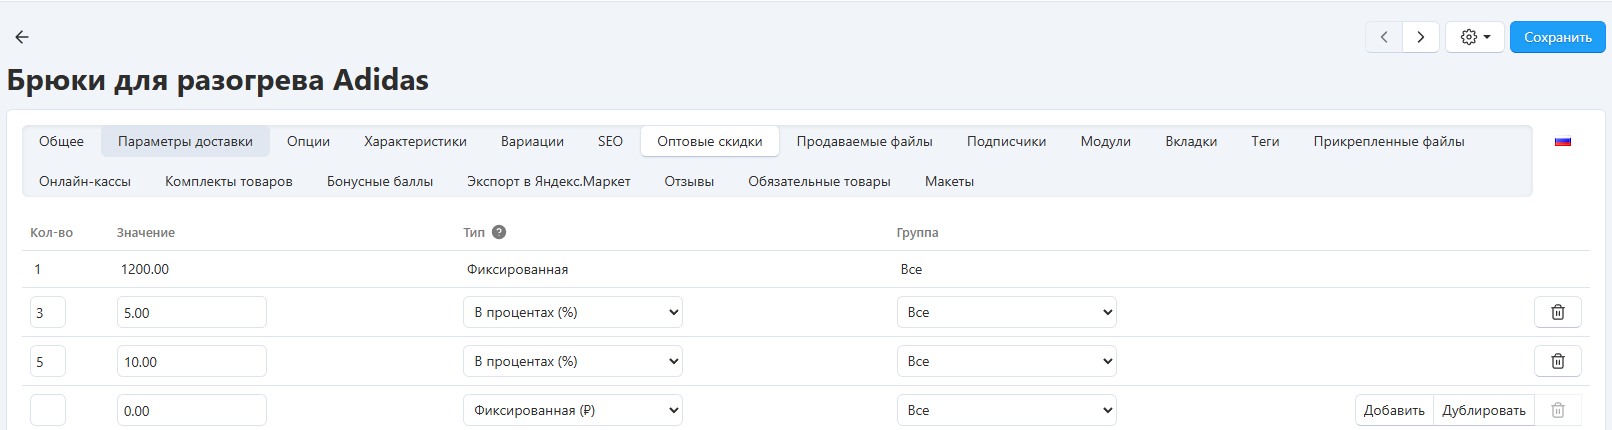Image resolution: width=1612 pixels, height=430 pixels.
Task: Go to previous product with left chevron
Action: (x=1384, y=37)
